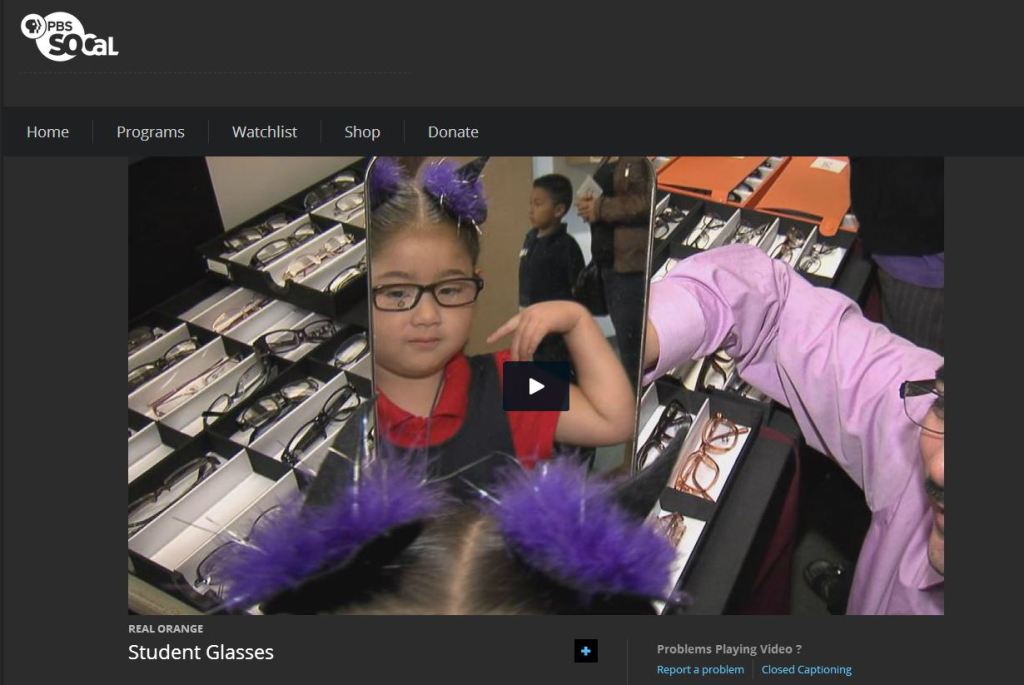Play the Student Glasses video
Screen dimensions: 1024x685
pyautogui.click(x=536, y=386)
